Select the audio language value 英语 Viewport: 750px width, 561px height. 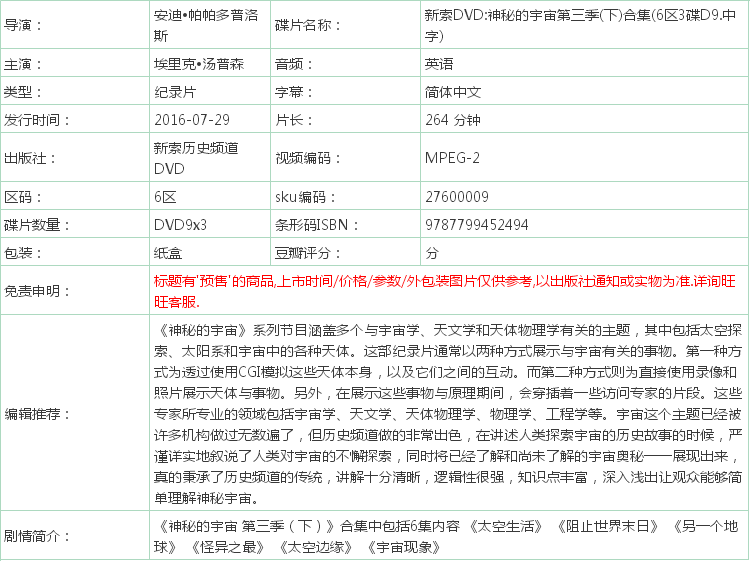[x=439, y=64]
